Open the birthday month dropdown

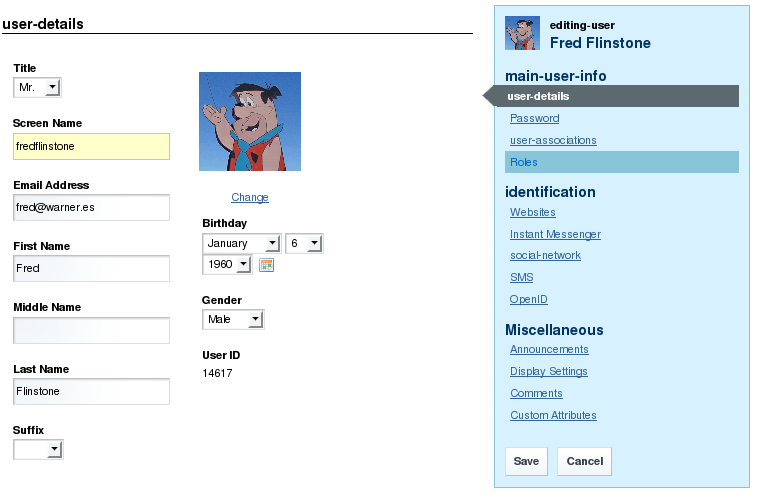(x=242, y=243)
